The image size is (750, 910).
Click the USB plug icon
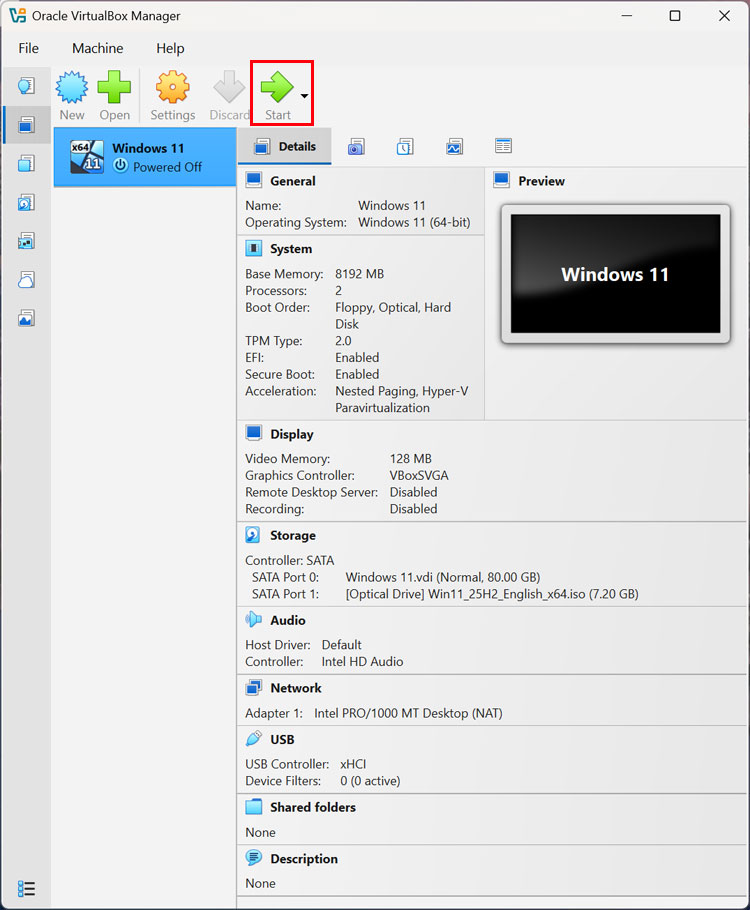pos(254,738)
